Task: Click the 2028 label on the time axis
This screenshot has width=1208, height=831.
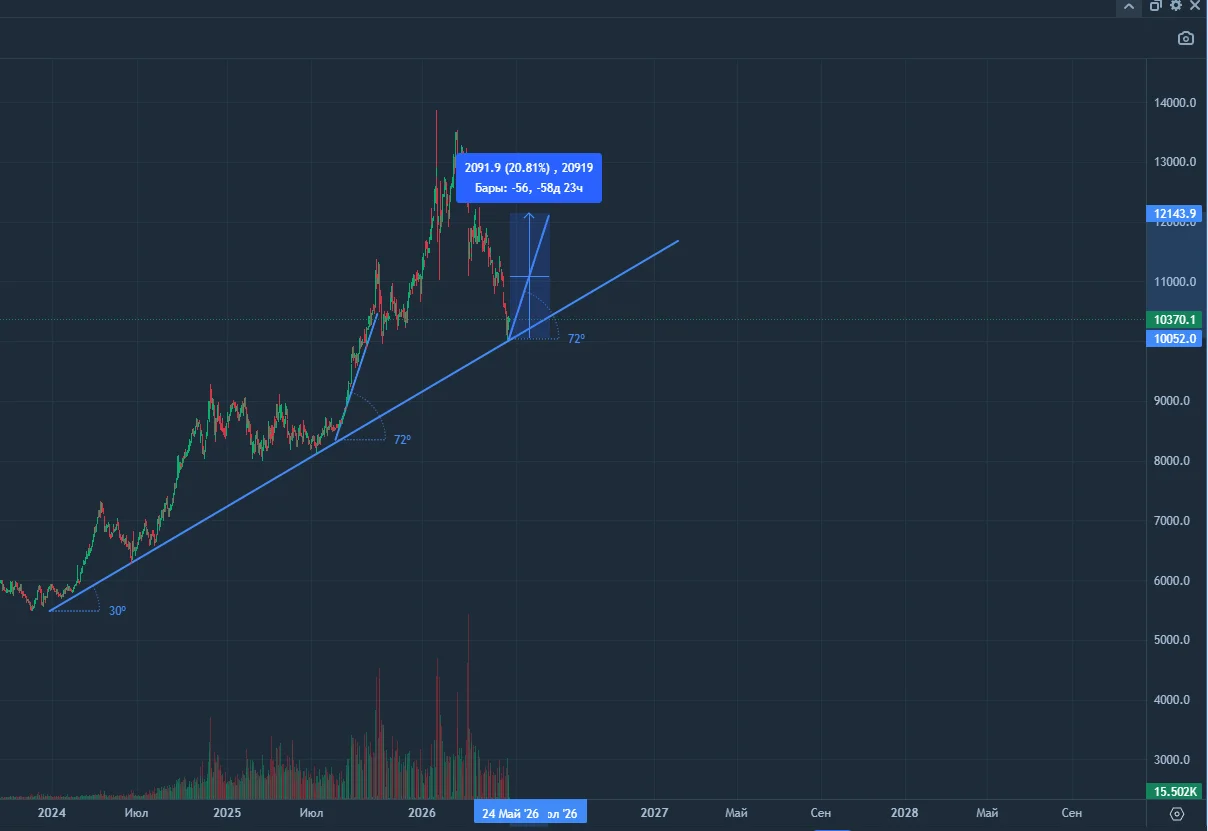Action: 904,814
